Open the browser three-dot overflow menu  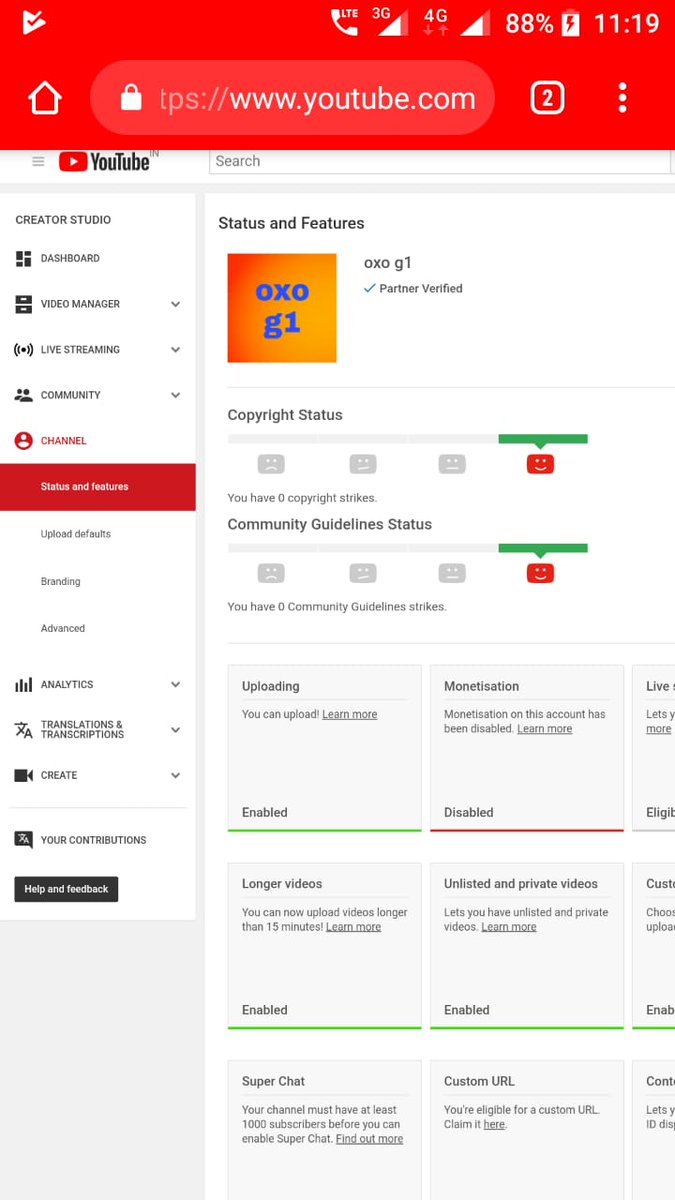point(622,98)
